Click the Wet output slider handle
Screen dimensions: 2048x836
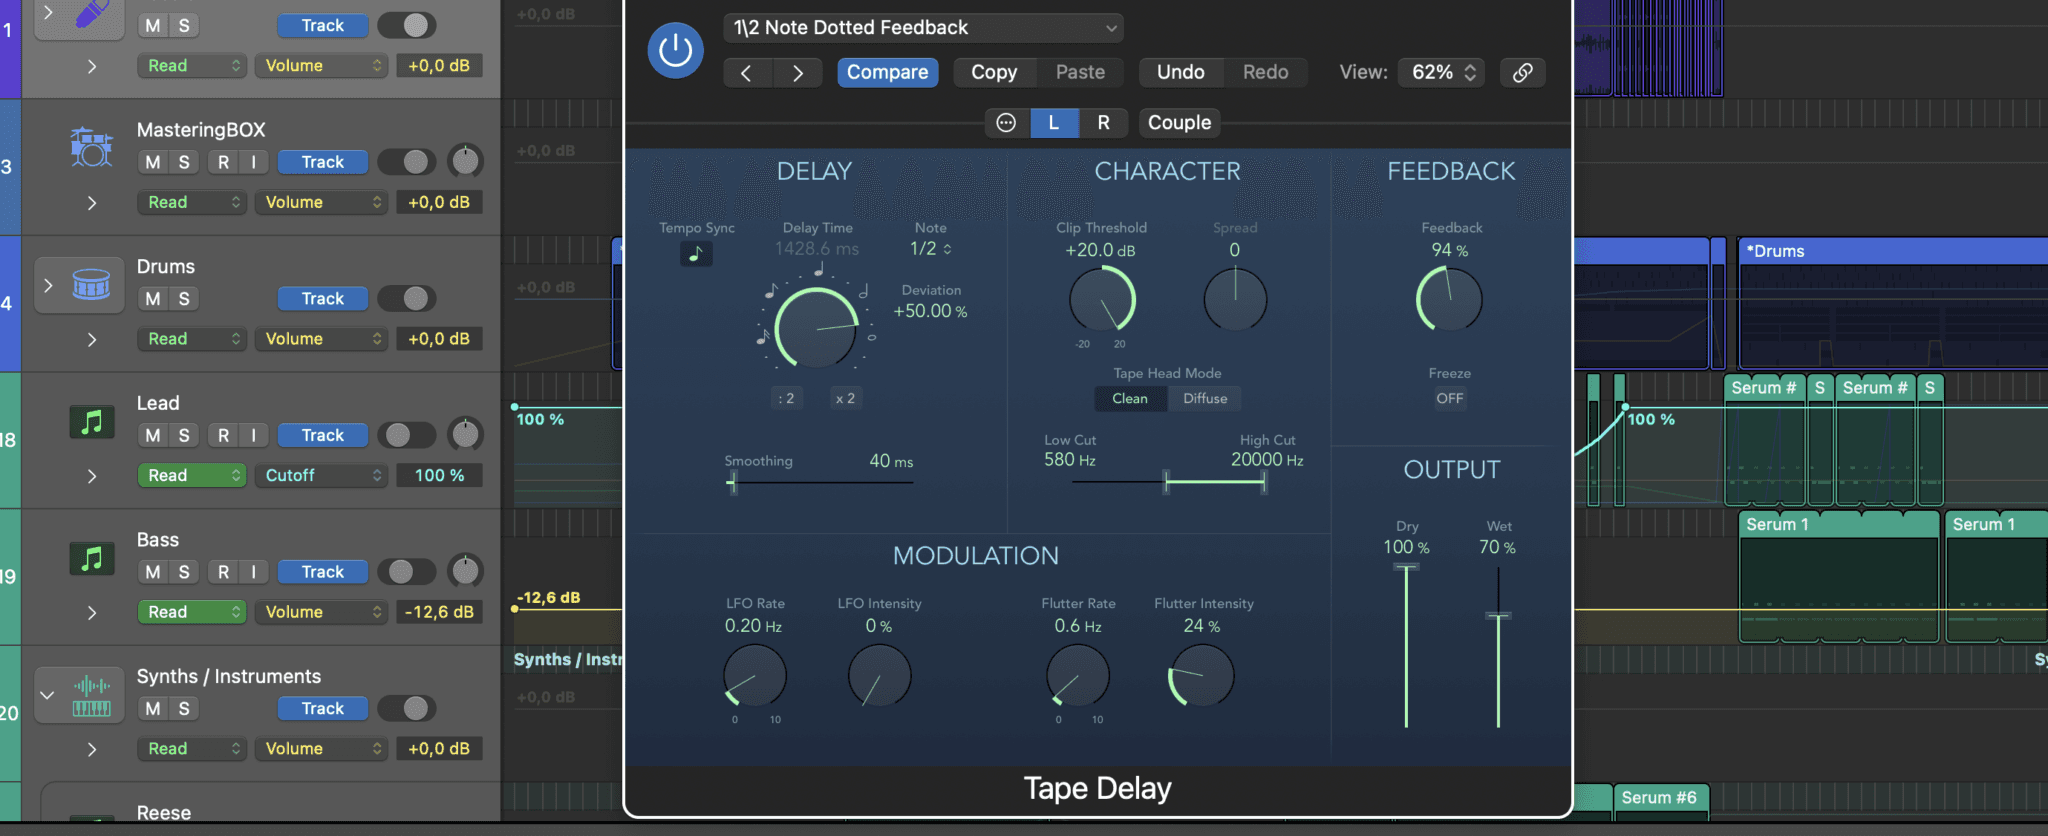(1498, 616)
